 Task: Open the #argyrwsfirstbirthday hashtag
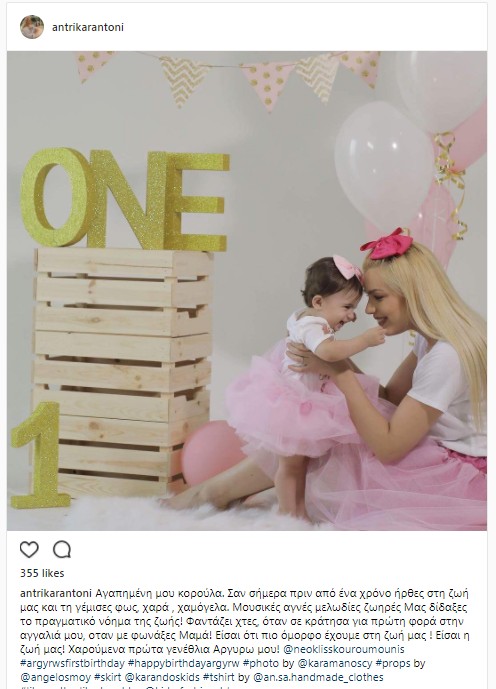coord(72,663)
